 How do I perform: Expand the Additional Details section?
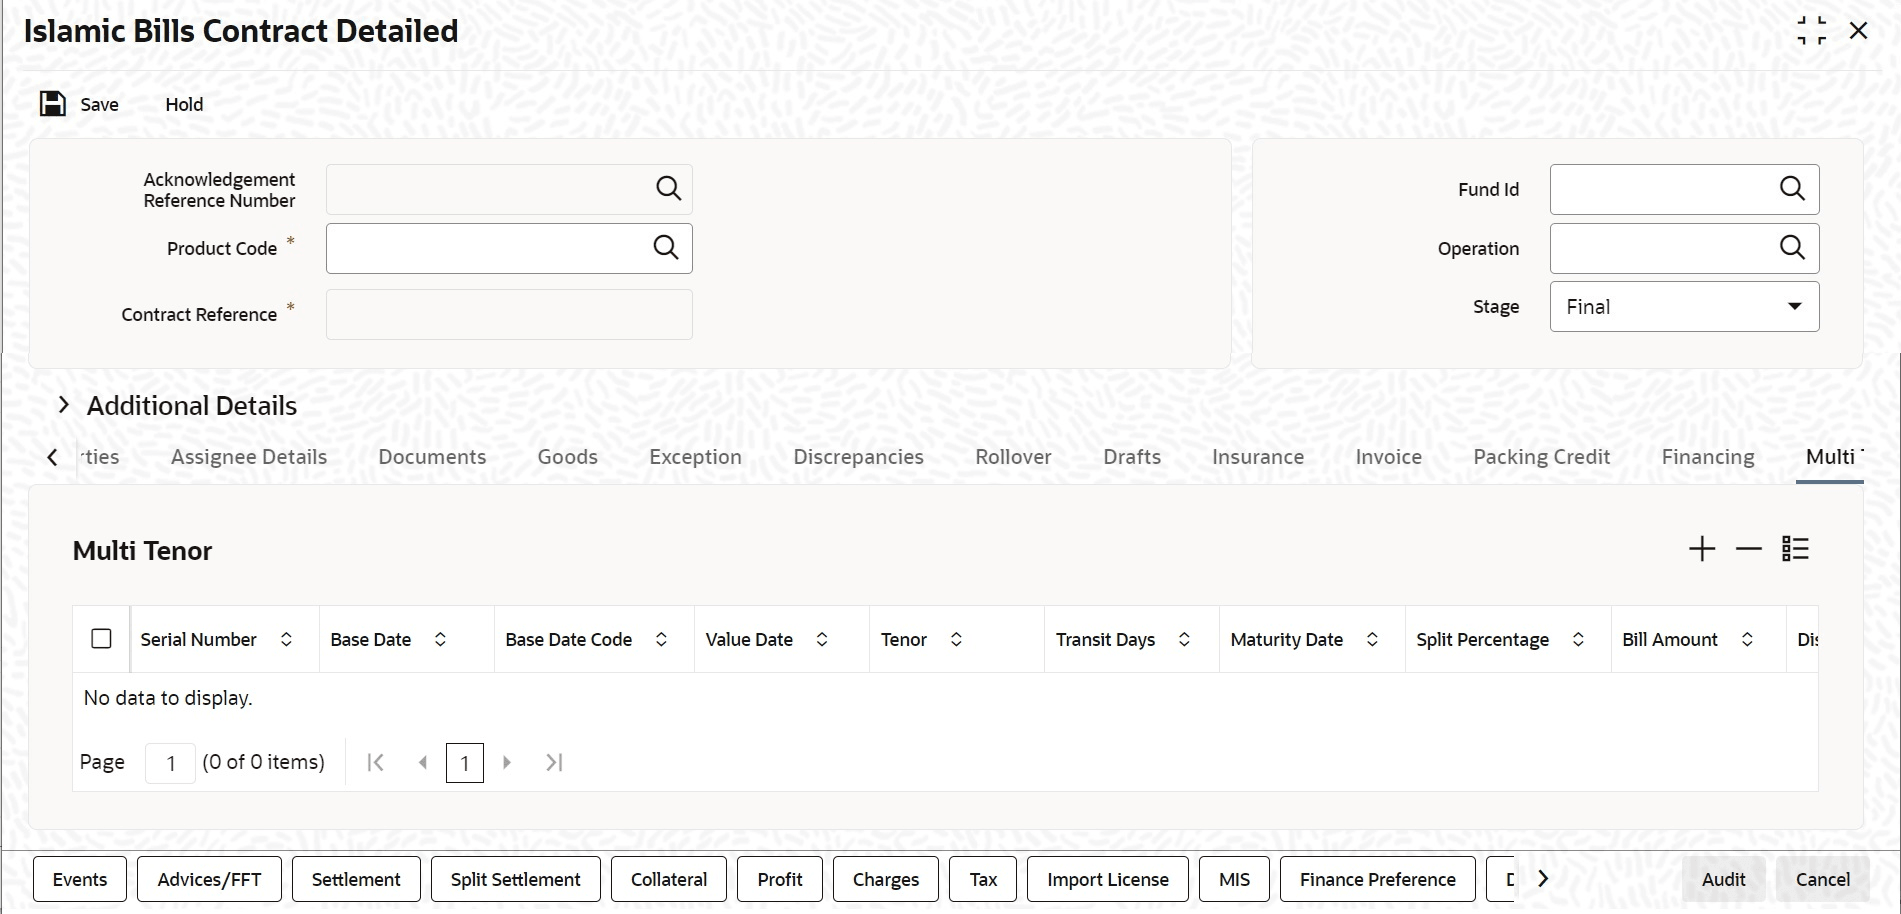click(x=64, y=405)
